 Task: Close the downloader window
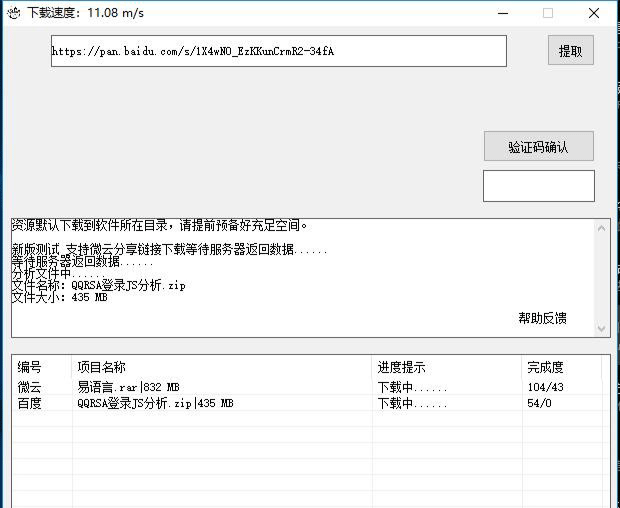pos(594,13)
